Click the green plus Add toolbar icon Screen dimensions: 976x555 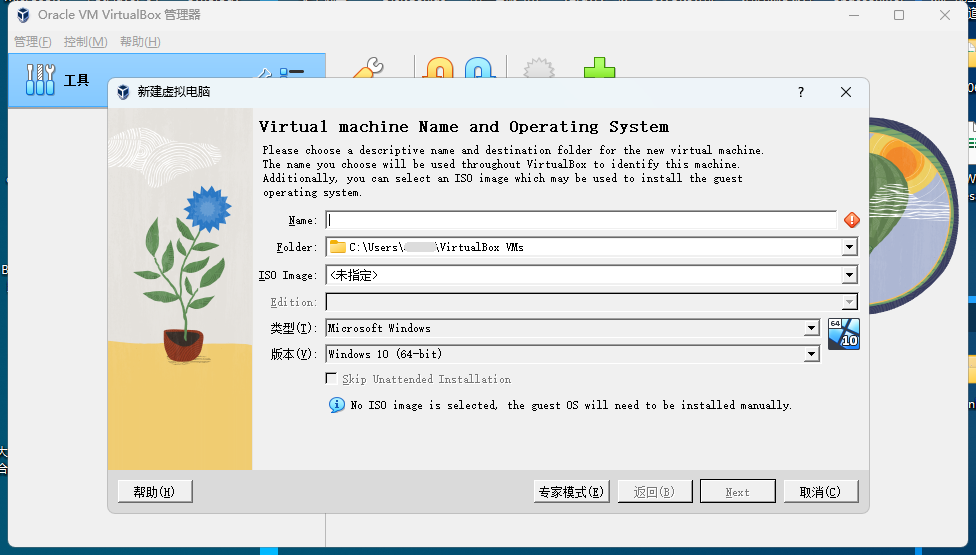[x=599, y=68]
